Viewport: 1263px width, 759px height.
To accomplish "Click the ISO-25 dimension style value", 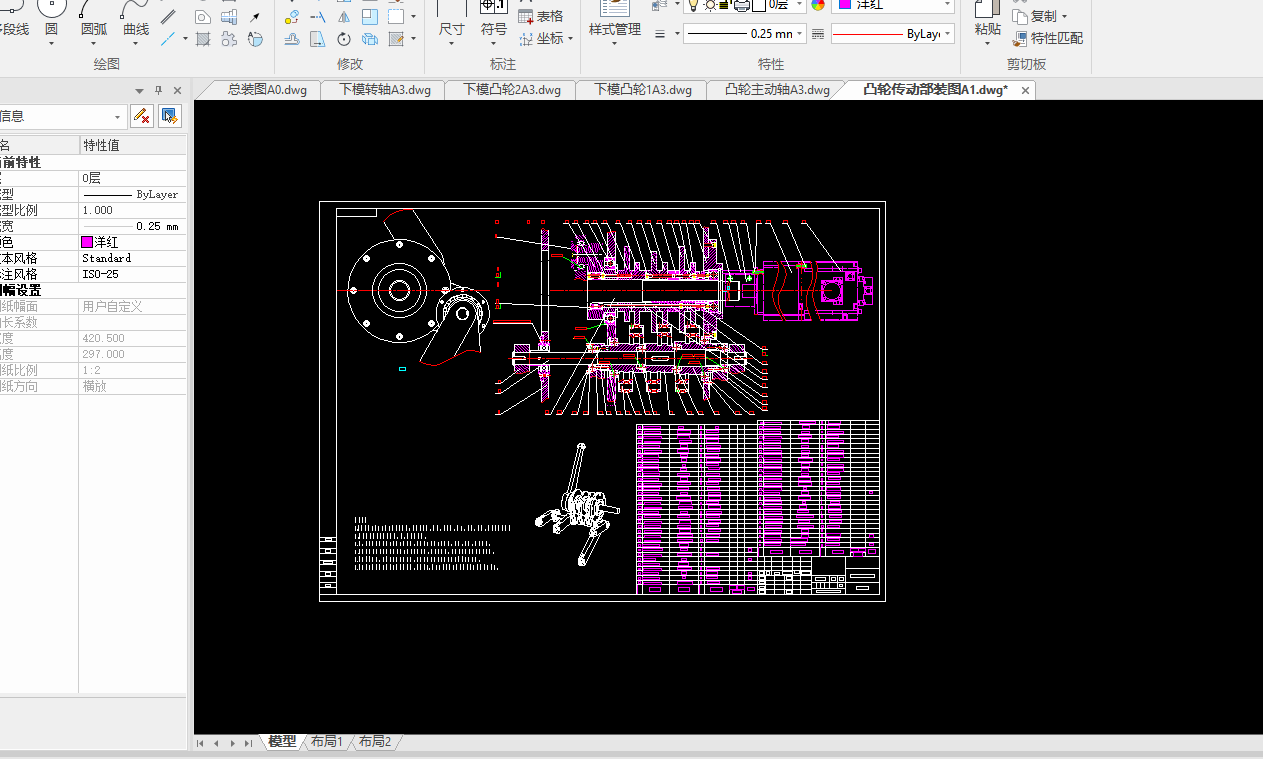I will click(x=132, y=274).
